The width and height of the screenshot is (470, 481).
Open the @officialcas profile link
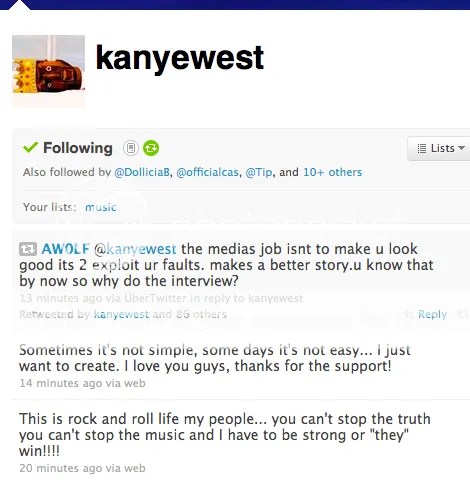point(207,172)
